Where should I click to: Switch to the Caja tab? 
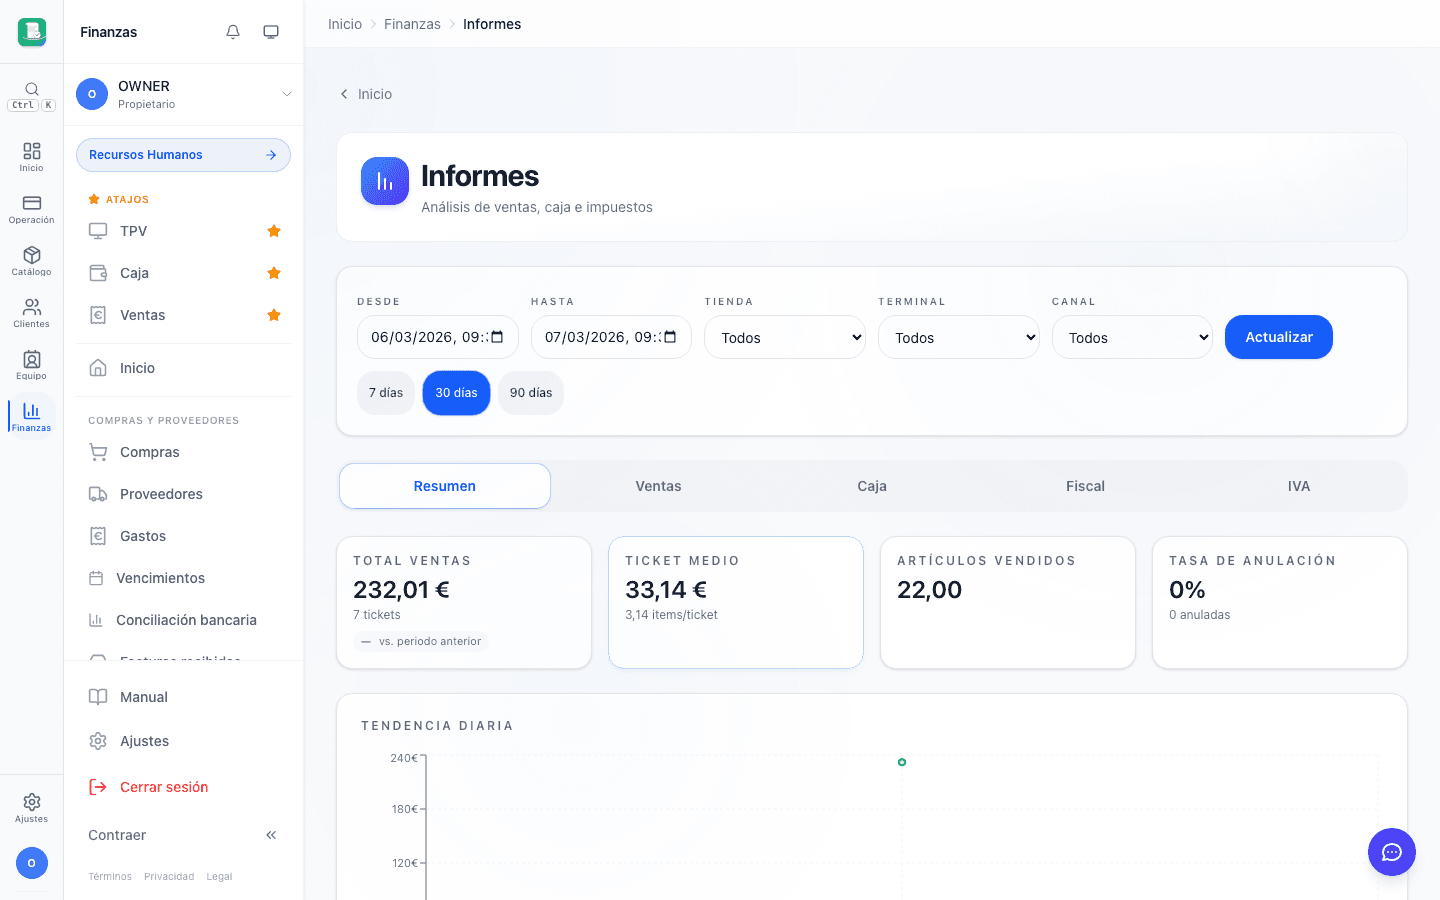872,486
